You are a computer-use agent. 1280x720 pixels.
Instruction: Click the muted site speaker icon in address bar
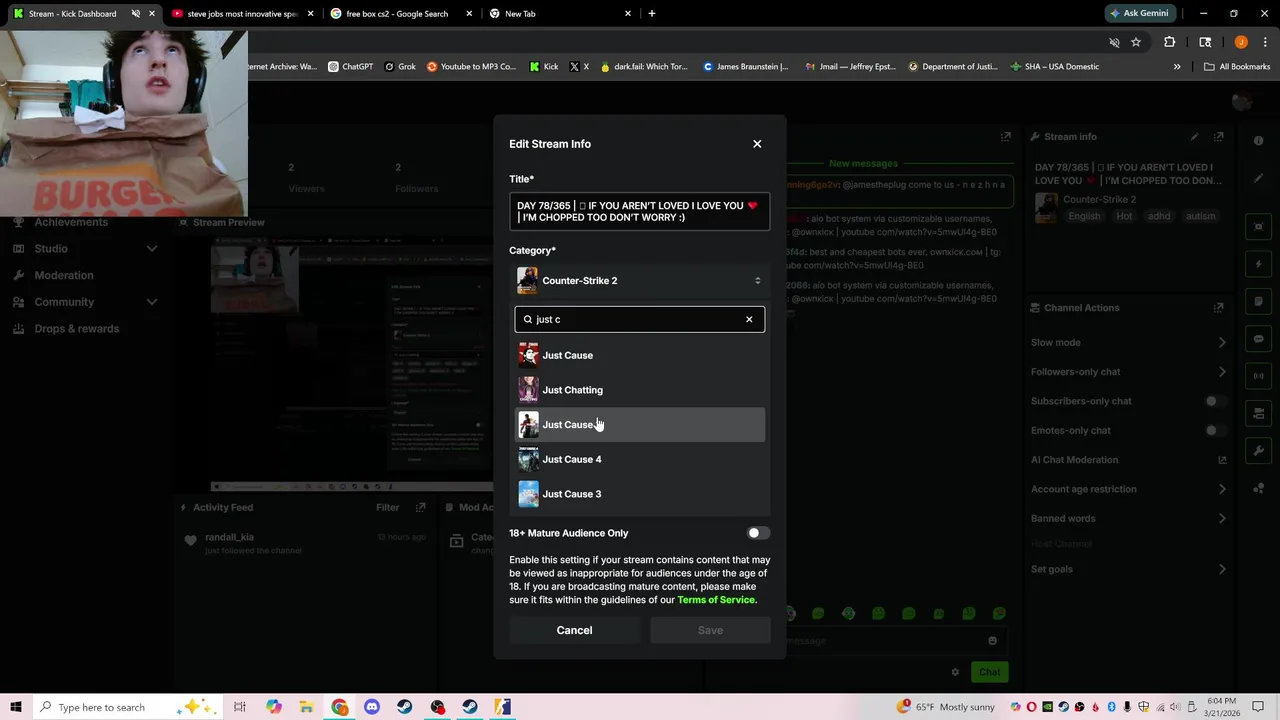pos(1114,42)
